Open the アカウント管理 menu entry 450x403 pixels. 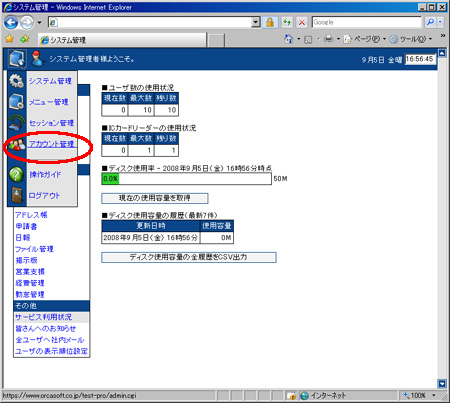[52, 144]
